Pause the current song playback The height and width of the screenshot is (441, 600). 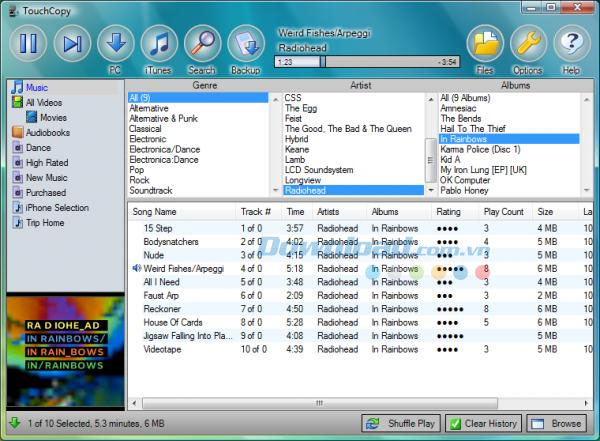pos(28,43)
